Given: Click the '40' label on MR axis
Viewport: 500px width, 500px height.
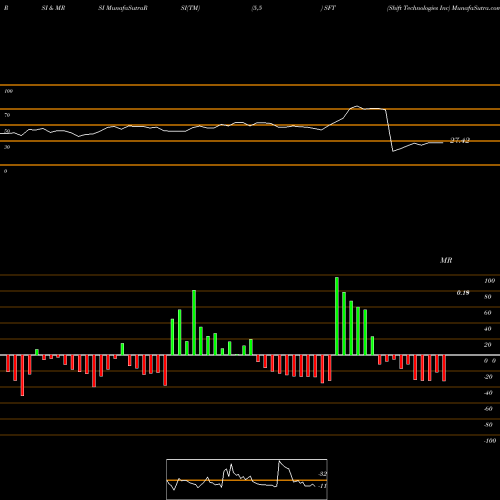Looking at the screenshot, I should (x=488, y=329).
